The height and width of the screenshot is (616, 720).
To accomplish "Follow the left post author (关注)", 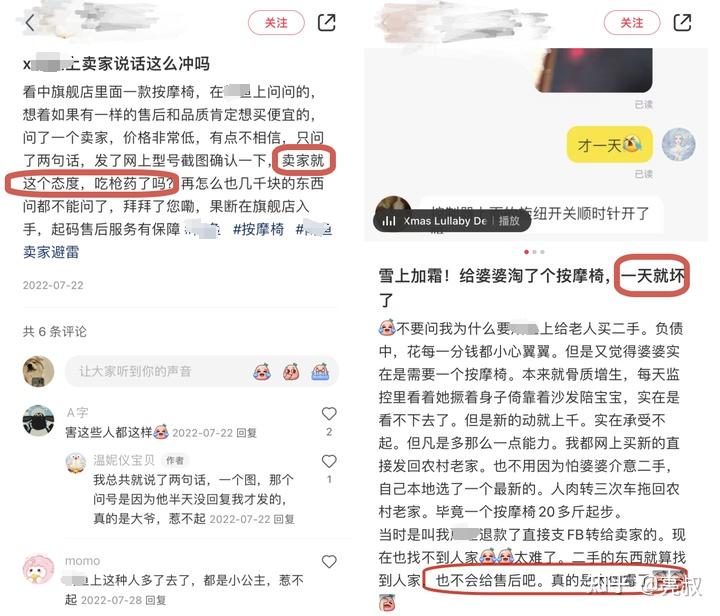I will 276,22.
